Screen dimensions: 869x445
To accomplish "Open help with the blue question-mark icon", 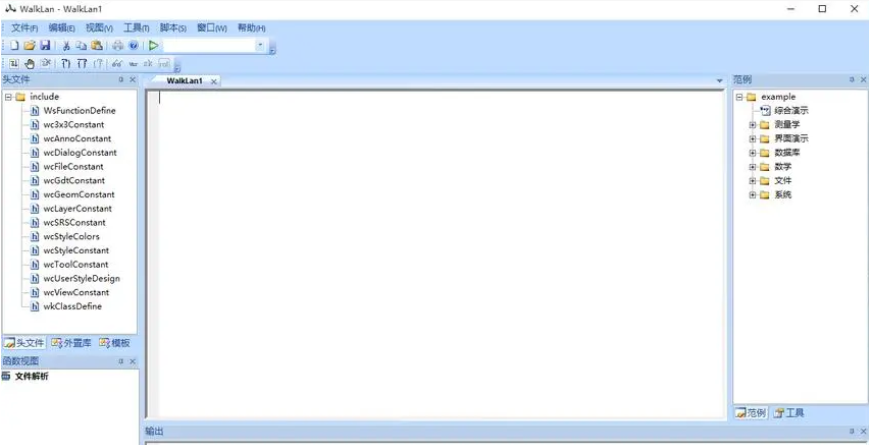I will pyautogui.click(x=133, y=46).
